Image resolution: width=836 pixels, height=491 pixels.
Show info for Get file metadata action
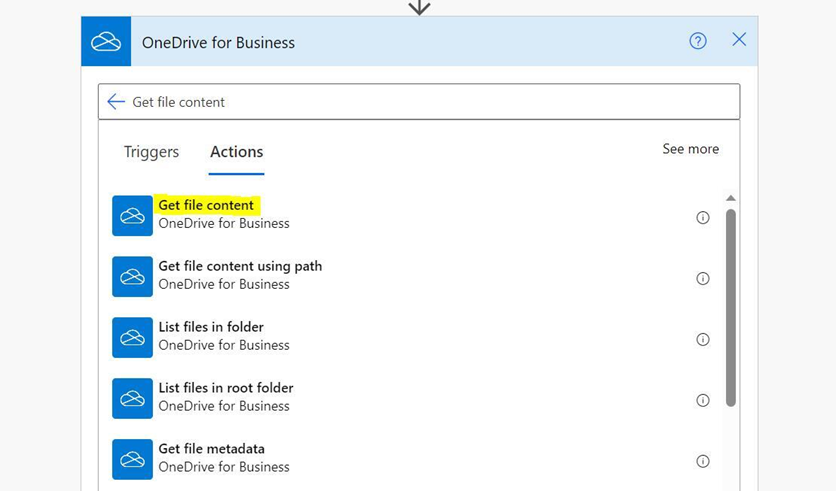pyautogui.click(x=703, y=461)
